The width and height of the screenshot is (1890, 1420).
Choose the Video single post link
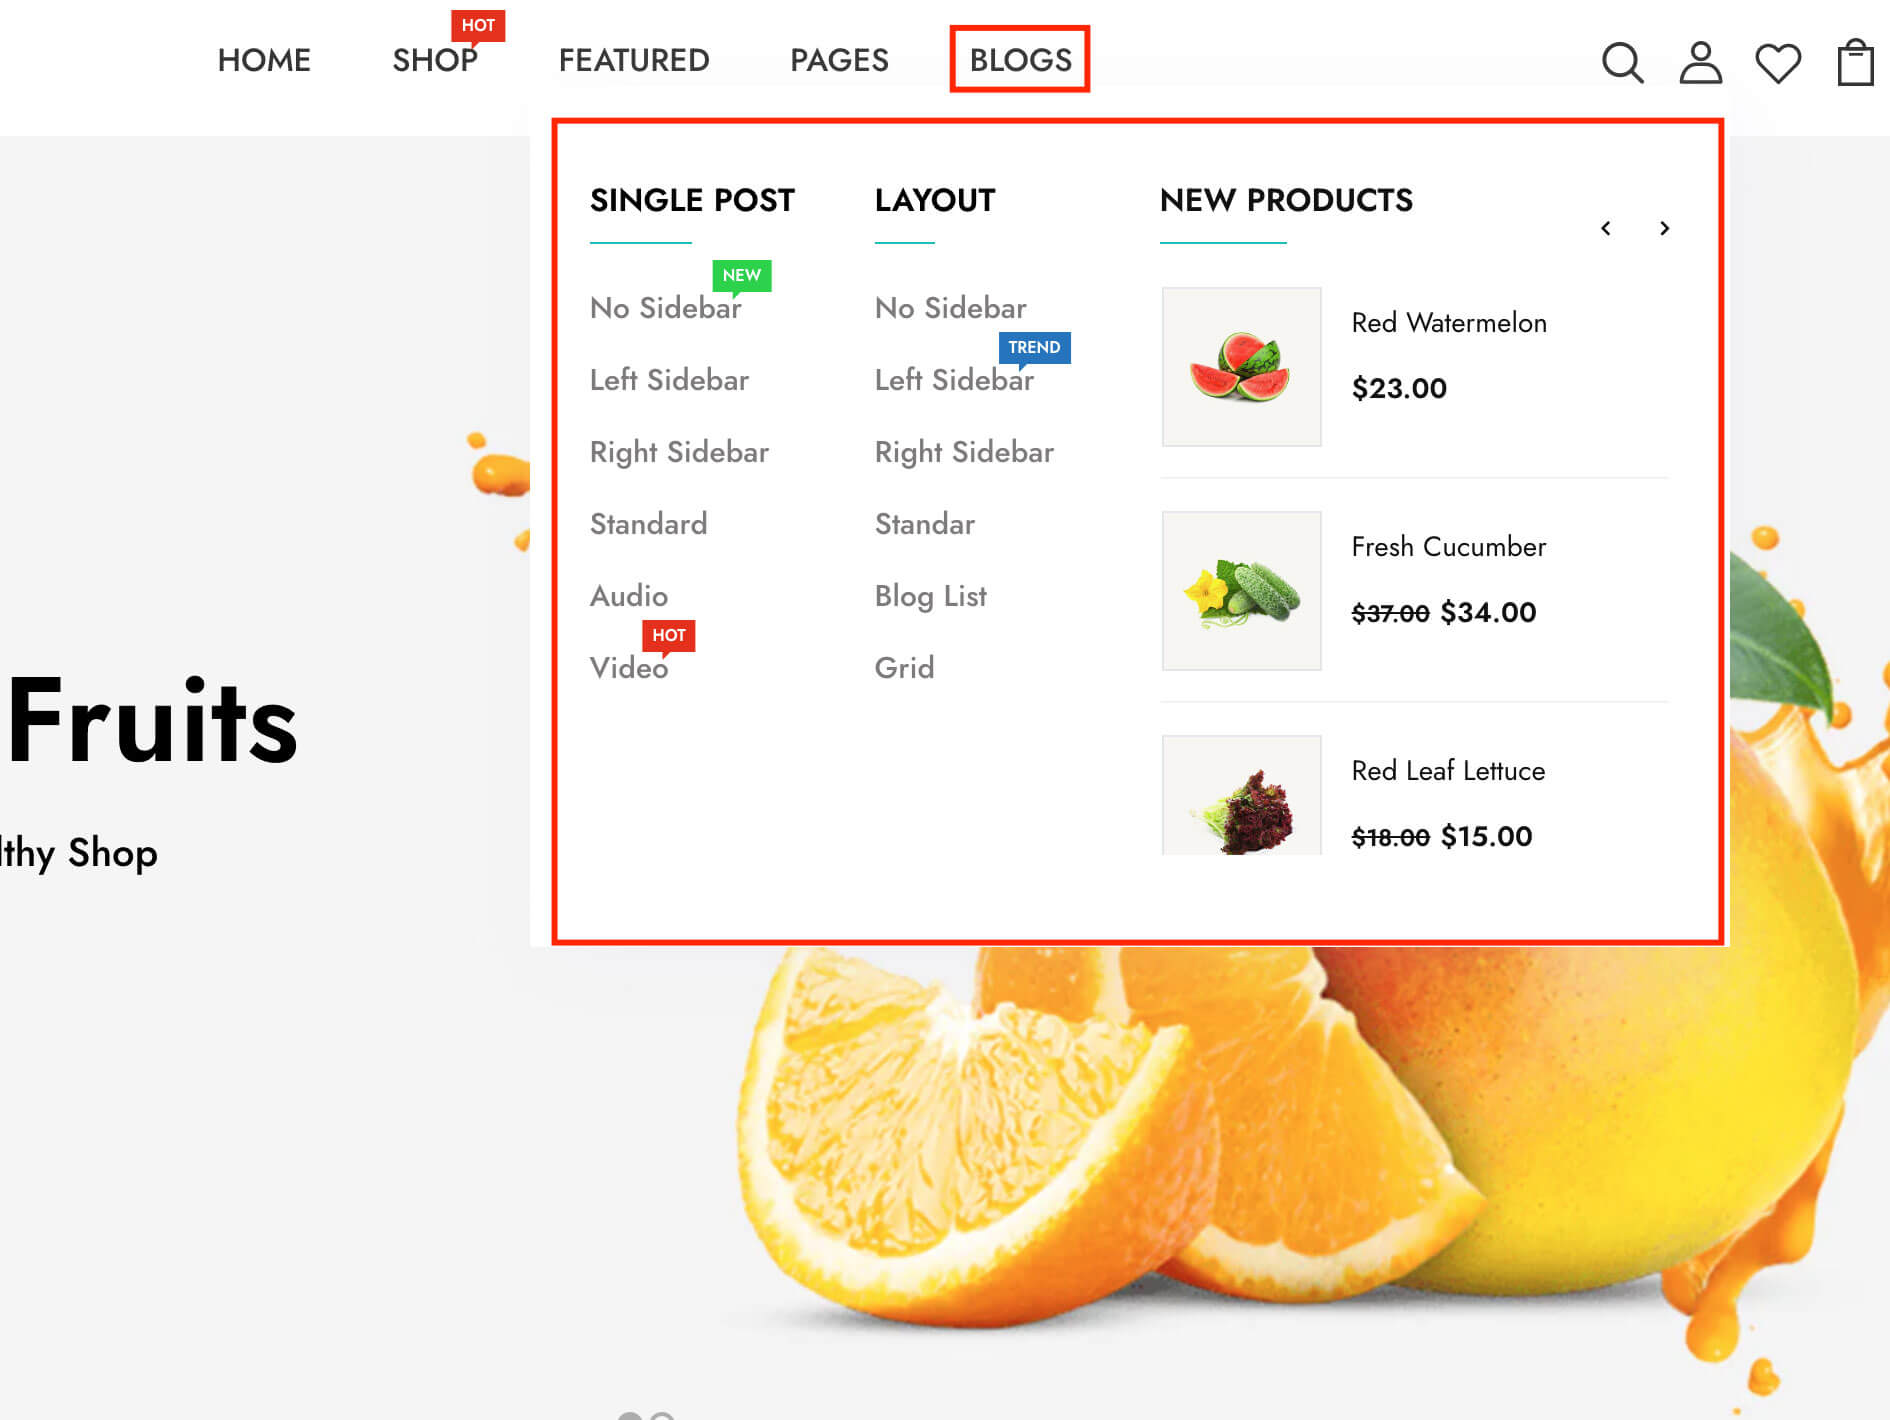tap(629, 668)
